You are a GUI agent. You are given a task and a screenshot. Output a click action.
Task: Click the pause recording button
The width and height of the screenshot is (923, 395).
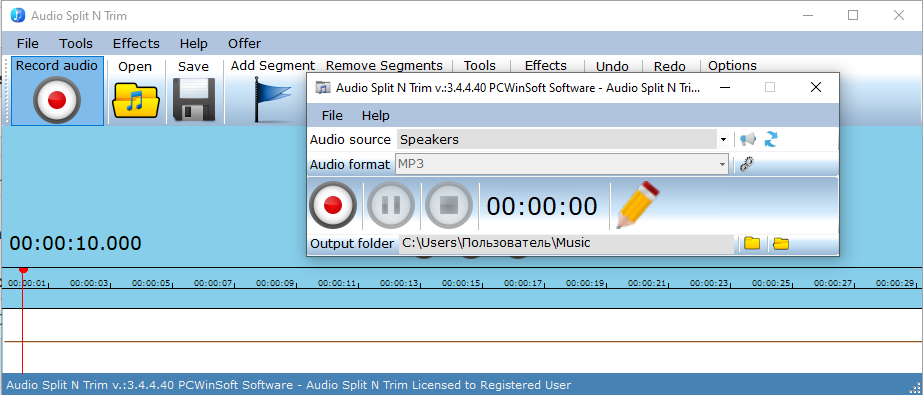390,205
